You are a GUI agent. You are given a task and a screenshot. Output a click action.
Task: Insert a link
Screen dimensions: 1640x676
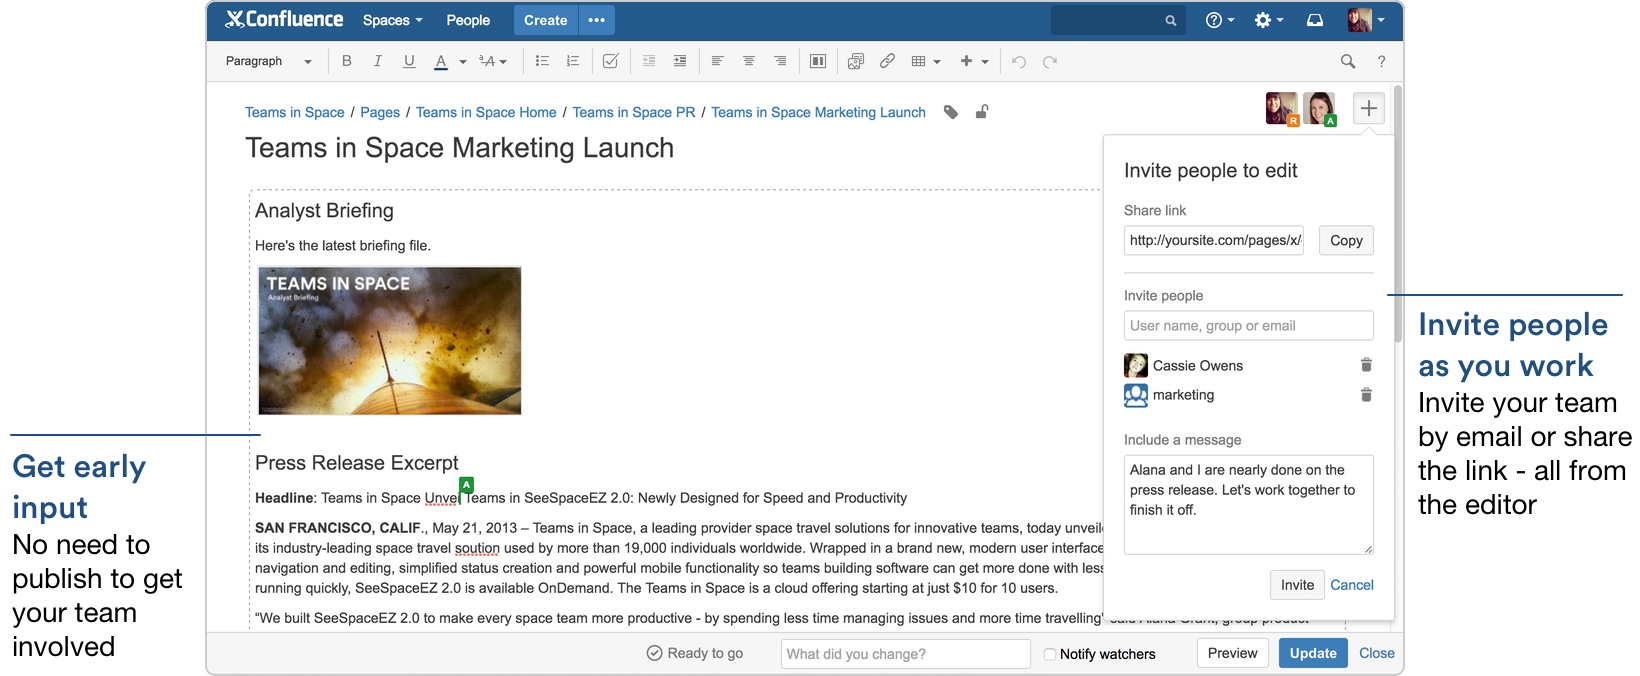click(x=887, y=61)
